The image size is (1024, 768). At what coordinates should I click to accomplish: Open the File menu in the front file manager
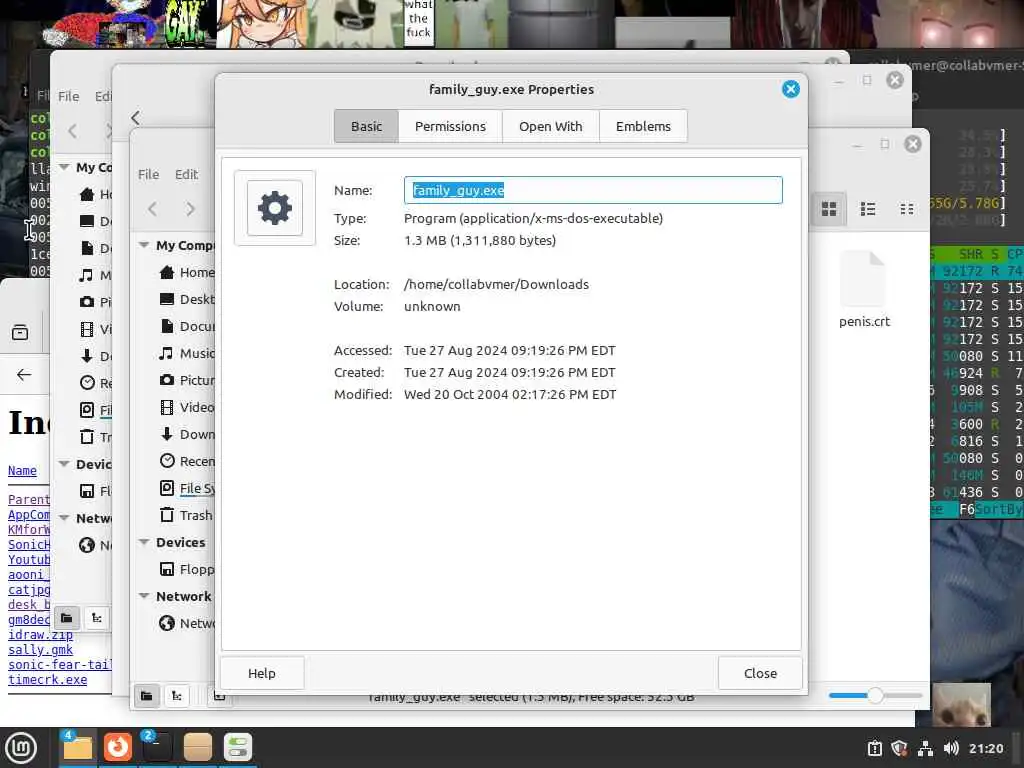148,174
